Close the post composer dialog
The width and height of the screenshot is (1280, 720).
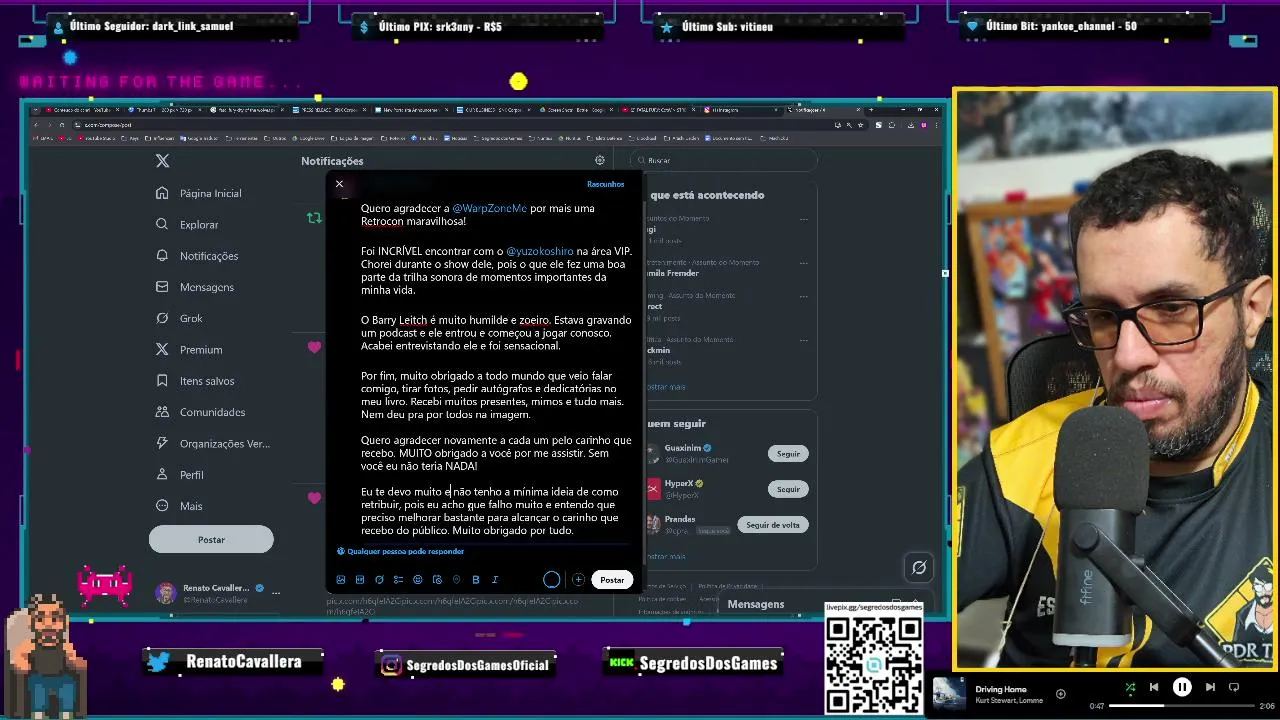[x=339, y=184]
